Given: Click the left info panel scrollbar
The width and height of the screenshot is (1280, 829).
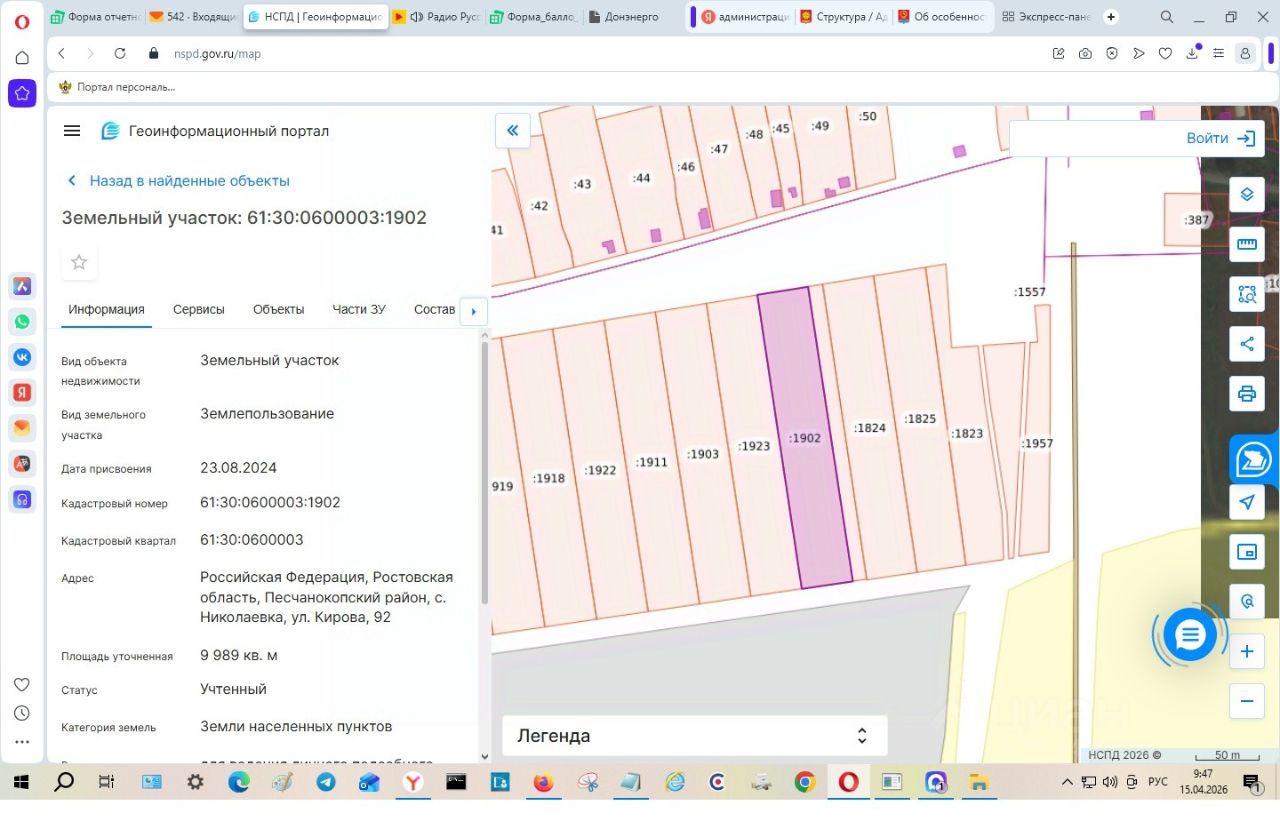Looking at the screenshot, I should 485,472.
